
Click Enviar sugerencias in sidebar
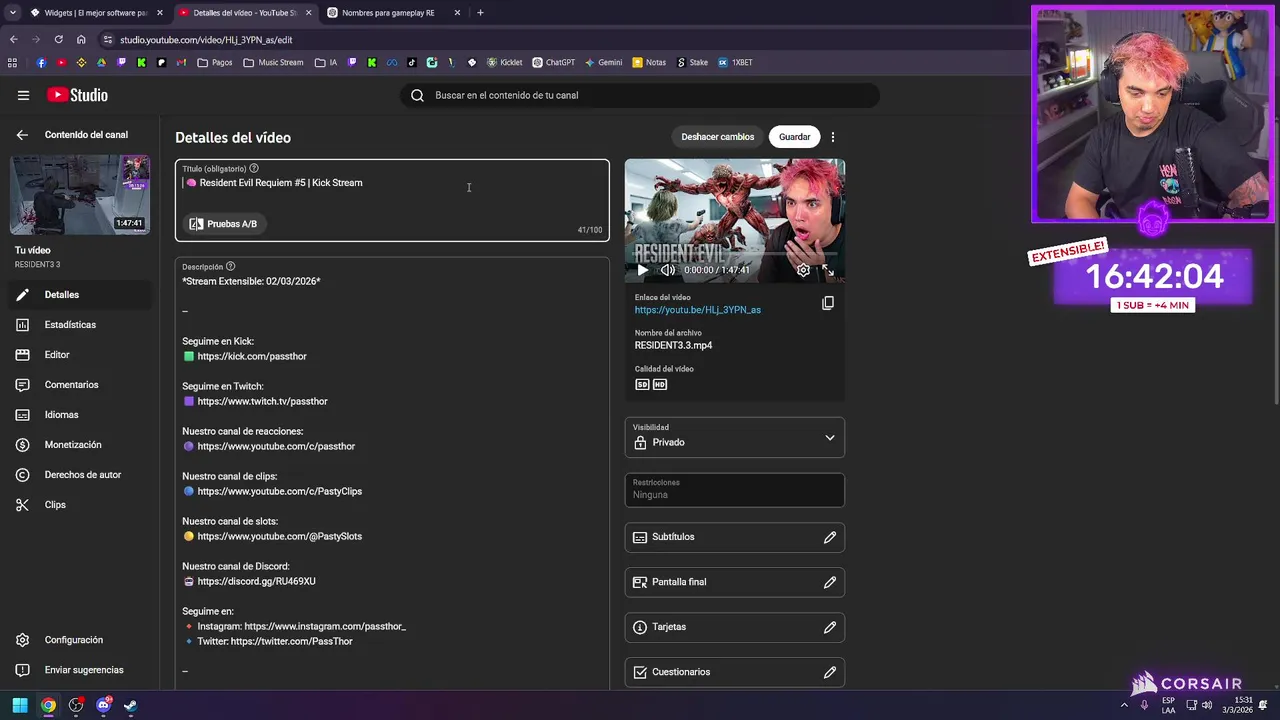(80, 670)
